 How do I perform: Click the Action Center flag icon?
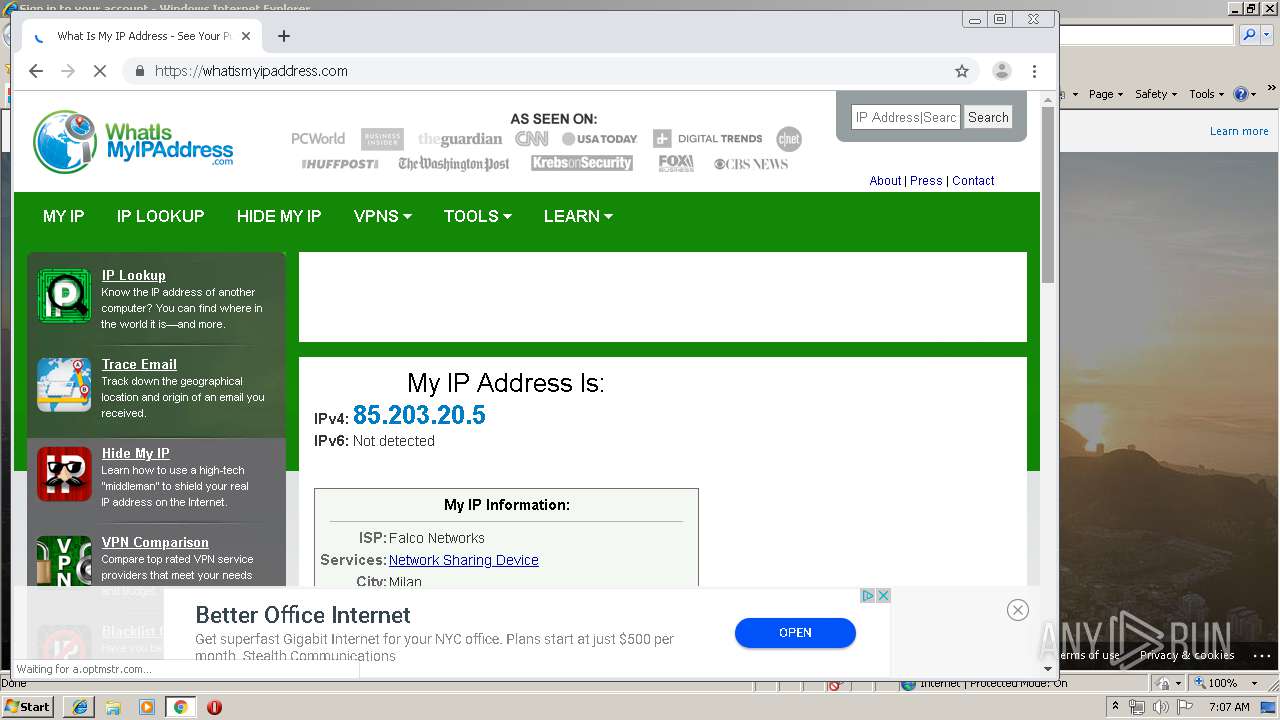pos(1184,707)
